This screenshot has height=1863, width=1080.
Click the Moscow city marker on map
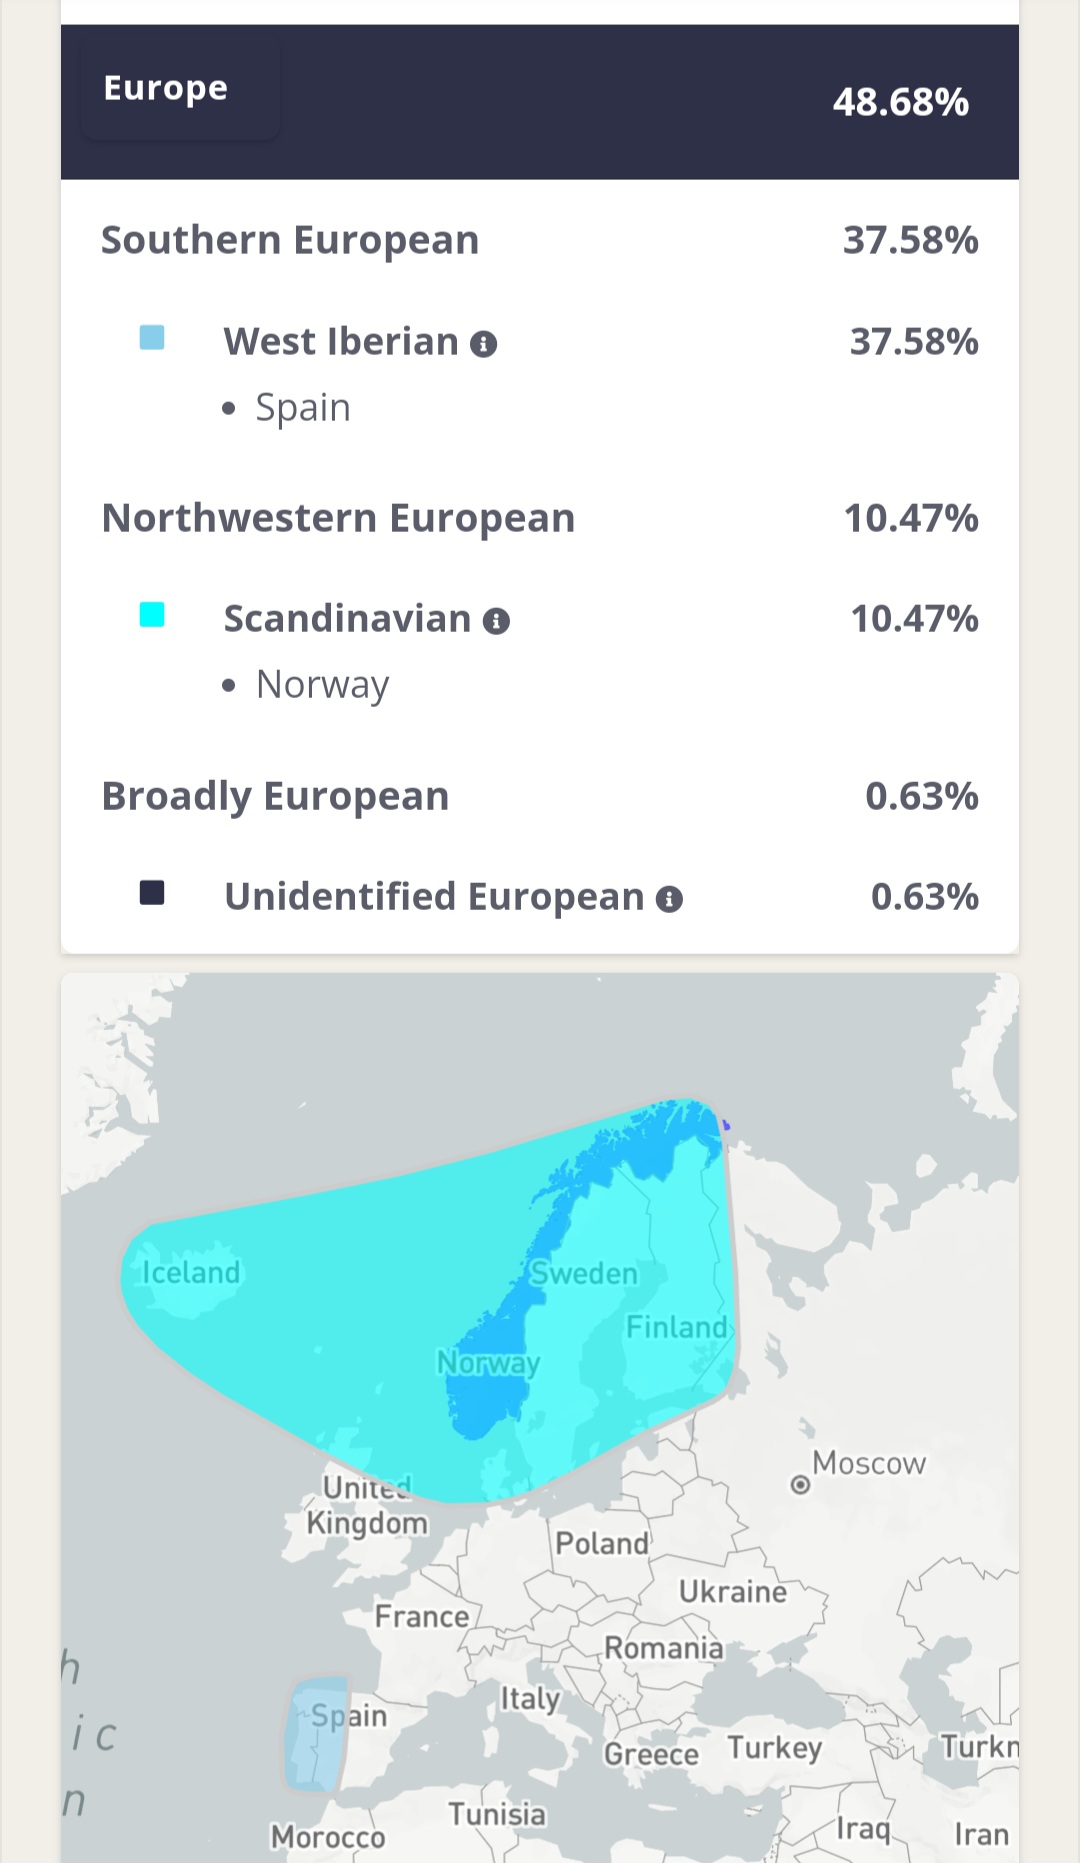(800, 1485)
